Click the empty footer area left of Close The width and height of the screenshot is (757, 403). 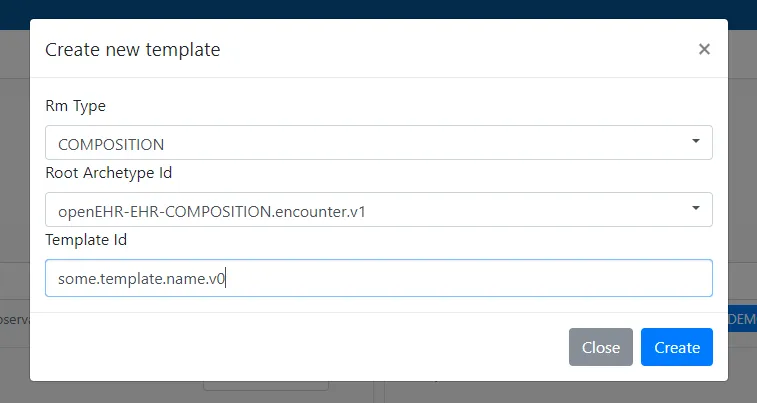[300, 347]
